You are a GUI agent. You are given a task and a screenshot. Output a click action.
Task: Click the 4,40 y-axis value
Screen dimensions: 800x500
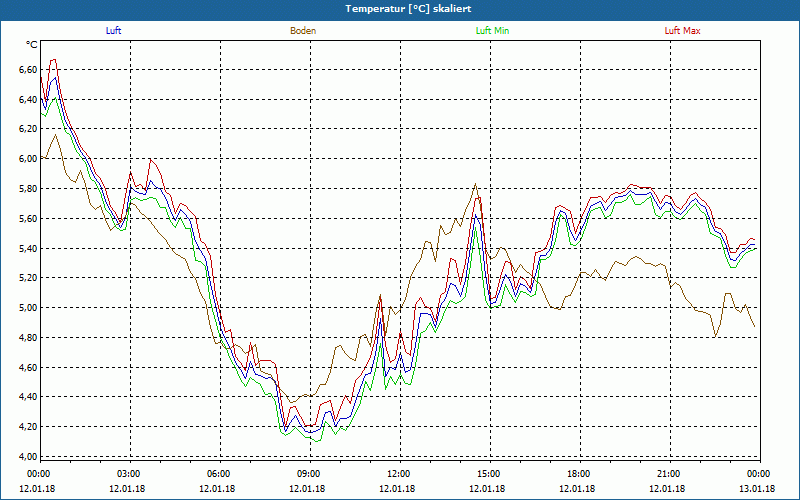28,397
